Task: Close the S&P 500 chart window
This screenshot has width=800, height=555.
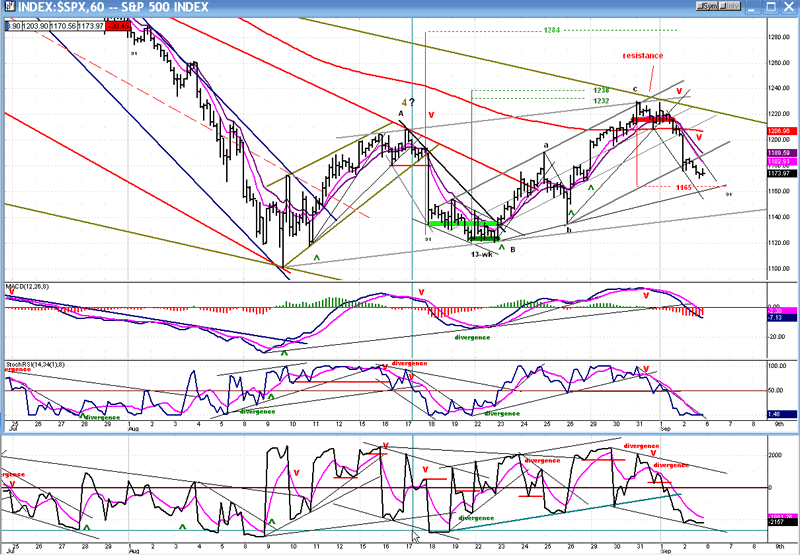Action: point(790,7)
